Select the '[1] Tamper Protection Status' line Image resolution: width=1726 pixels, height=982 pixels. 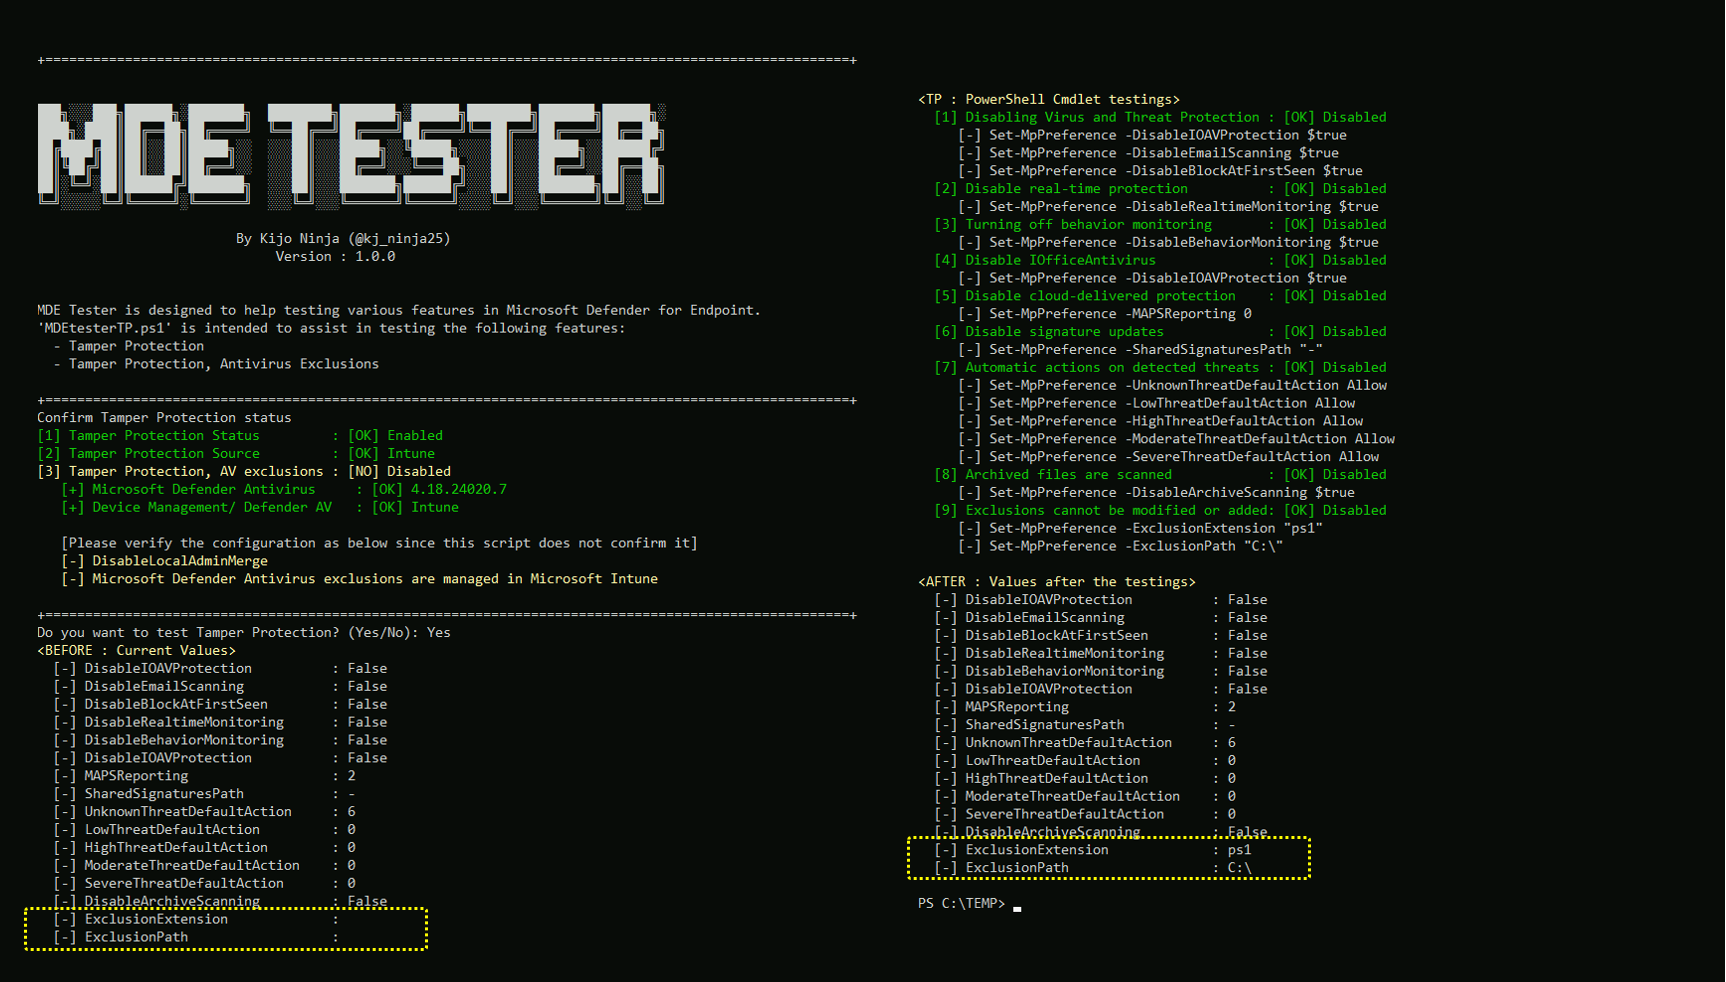[x=240, y=436]
